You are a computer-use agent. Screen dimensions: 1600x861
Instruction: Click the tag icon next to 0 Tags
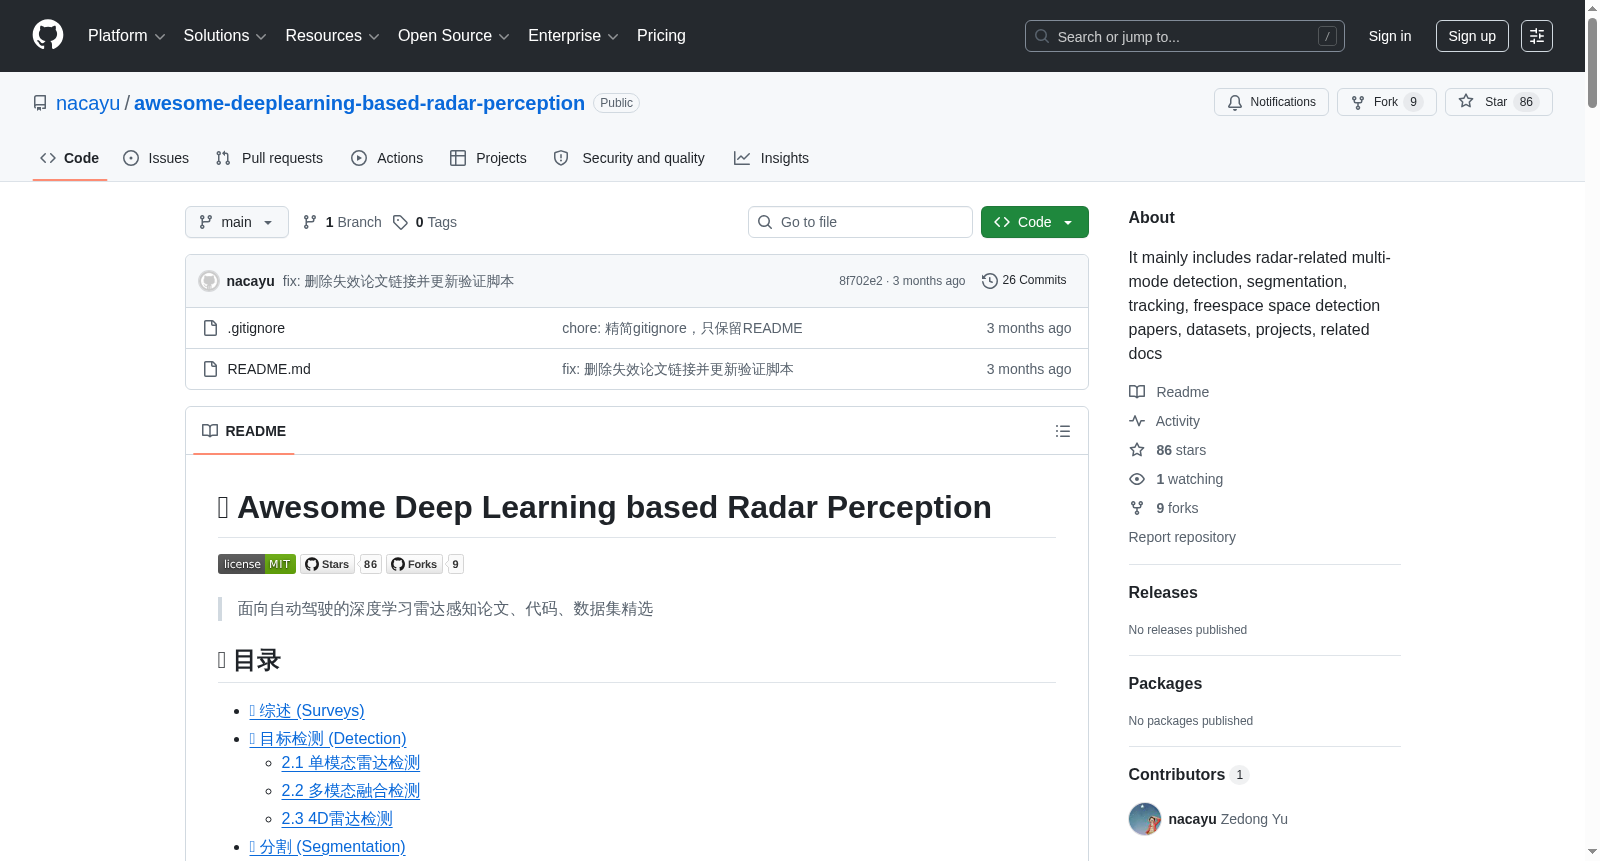click(x=400, y=222)
